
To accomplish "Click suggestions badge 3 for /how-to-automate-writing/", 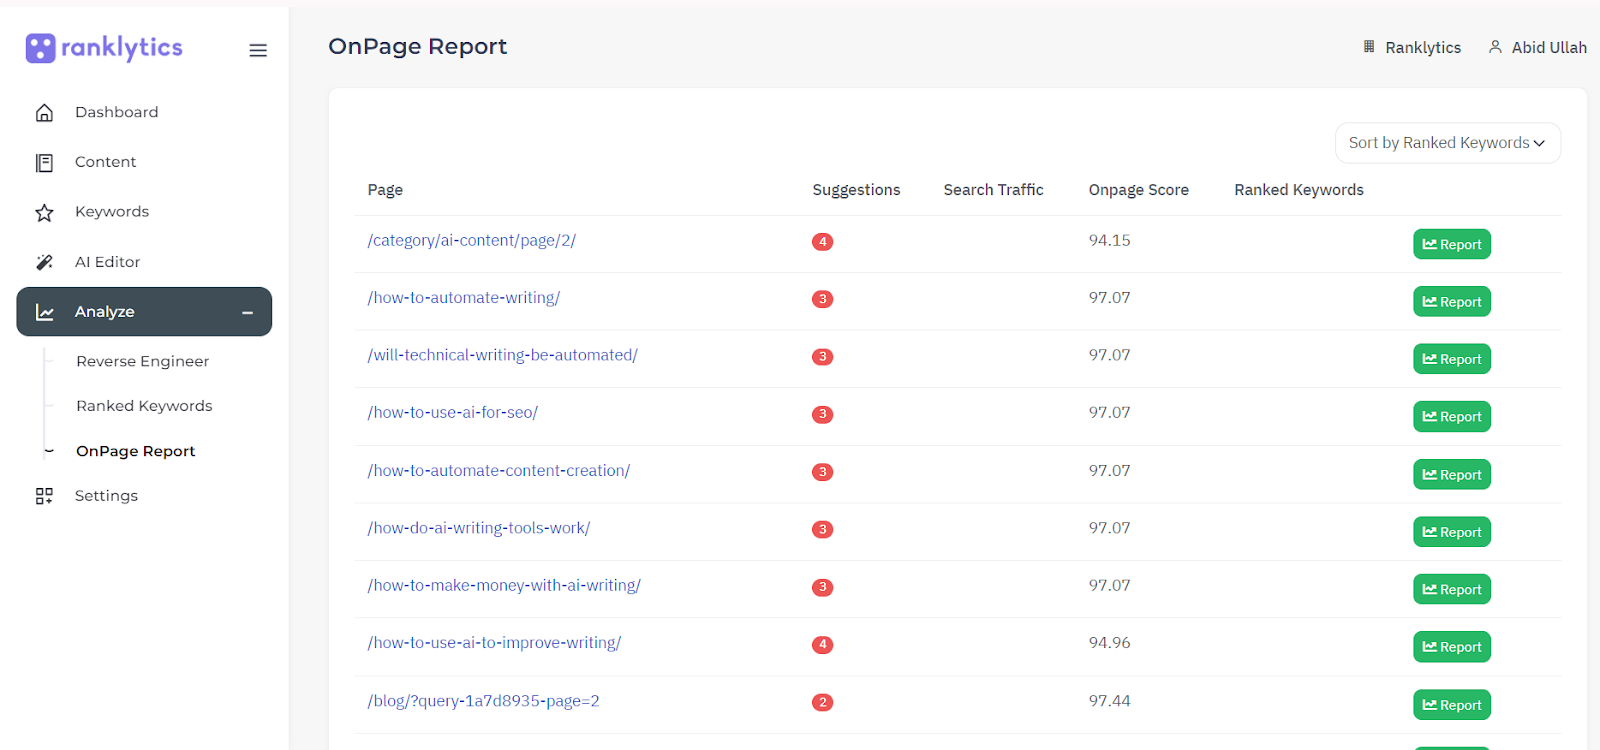I will [x=823, y=299].
